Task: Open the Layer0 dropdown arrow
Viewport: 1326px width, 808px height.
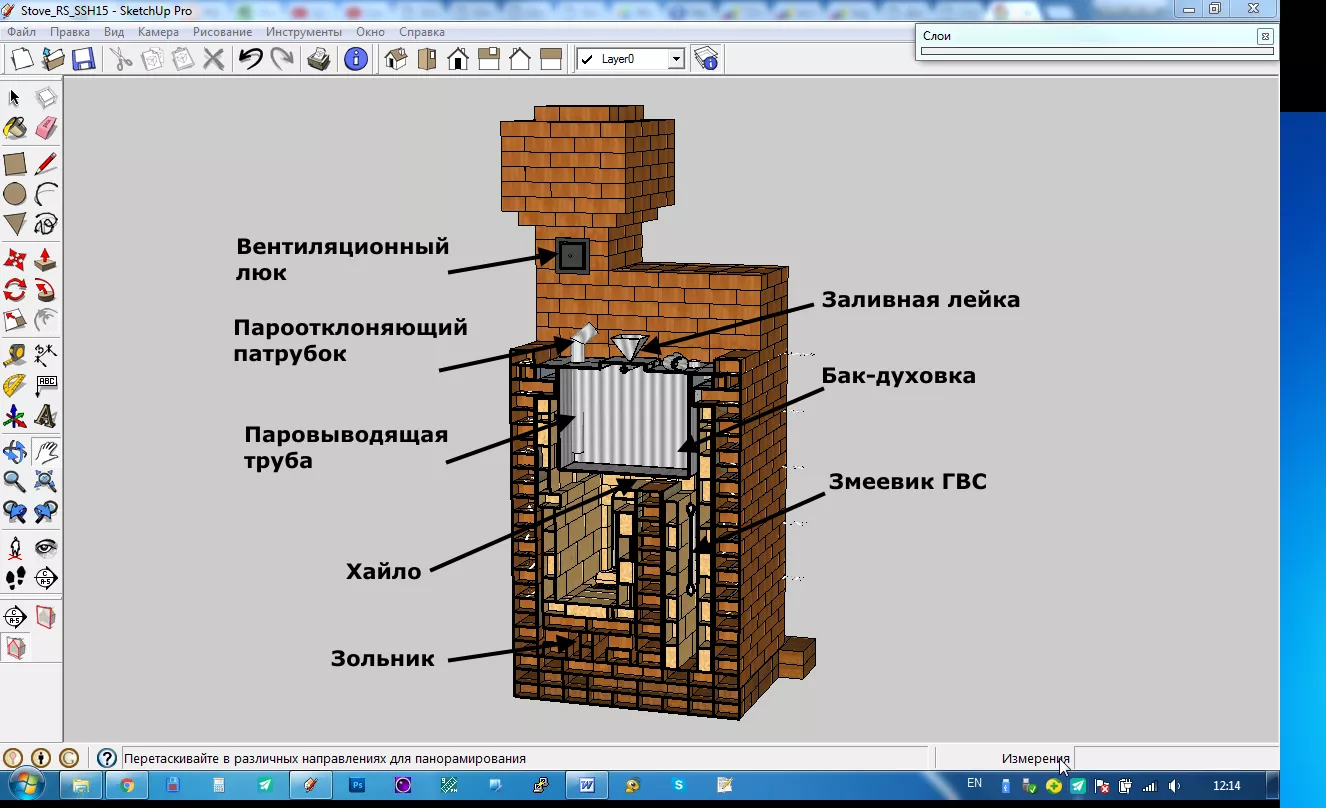Action: (x=676, y=59)
